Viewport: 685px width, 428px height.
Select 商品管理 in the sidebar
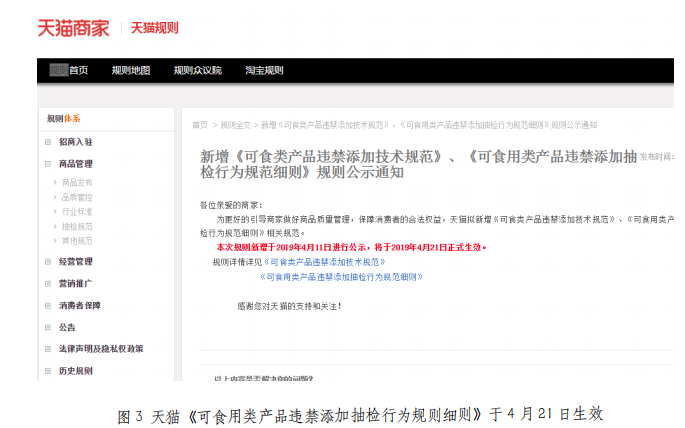76,164
